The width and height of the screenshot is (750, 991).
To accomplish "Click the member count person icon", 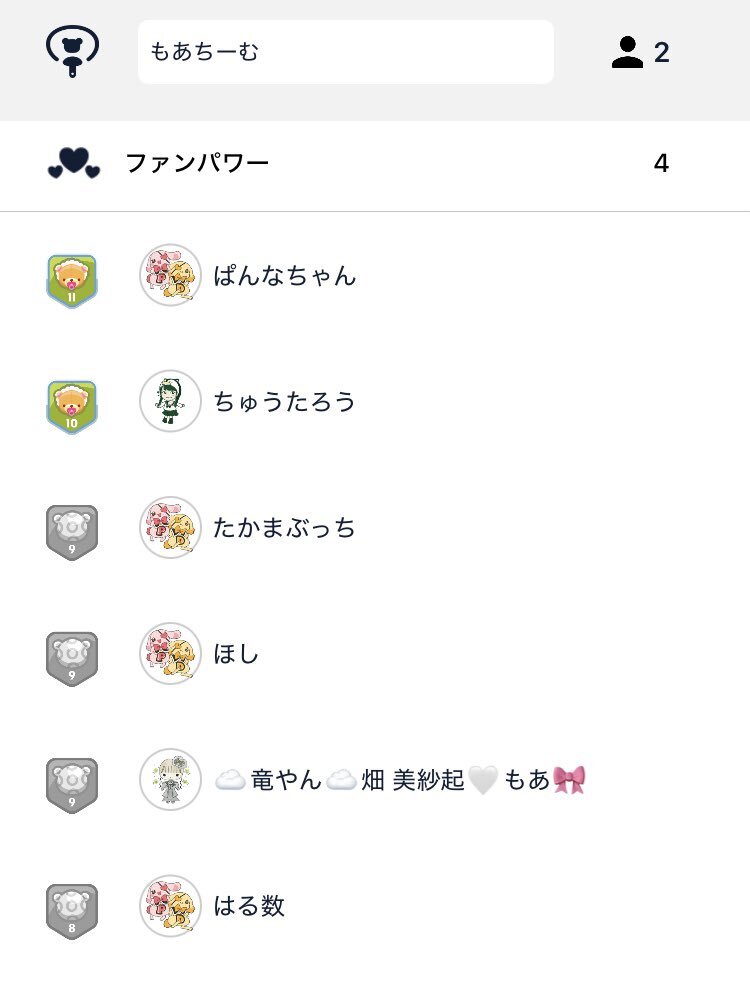I will 627,52.
